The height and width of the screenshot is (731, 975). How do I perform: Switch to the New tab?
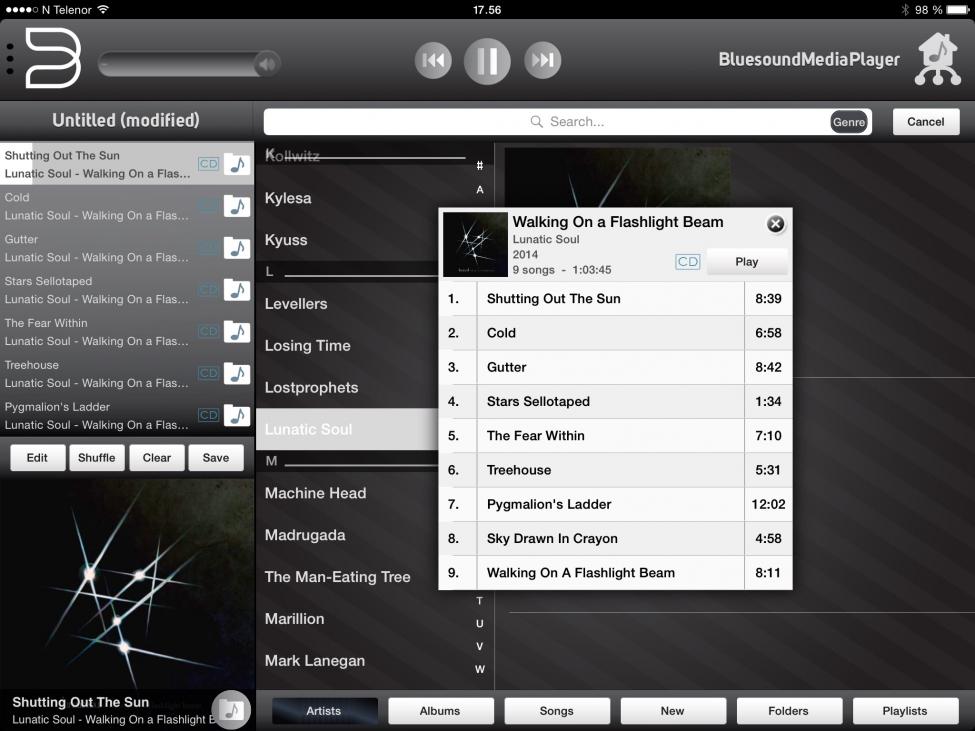click(673, 710)
